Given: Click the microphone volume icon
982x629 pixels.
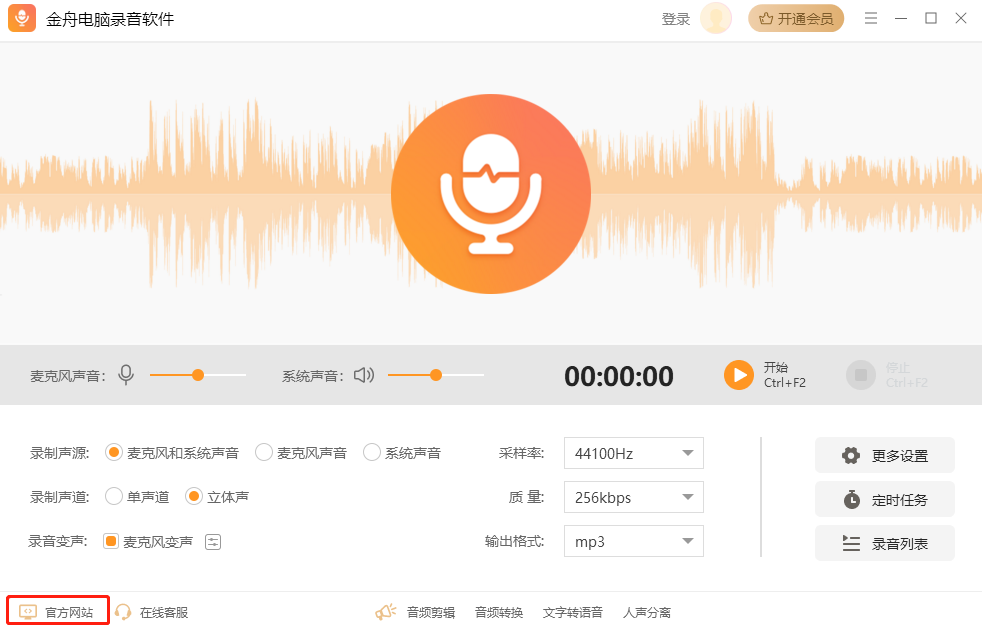Looking at the screenshot, I should click(x=124, y=374).
